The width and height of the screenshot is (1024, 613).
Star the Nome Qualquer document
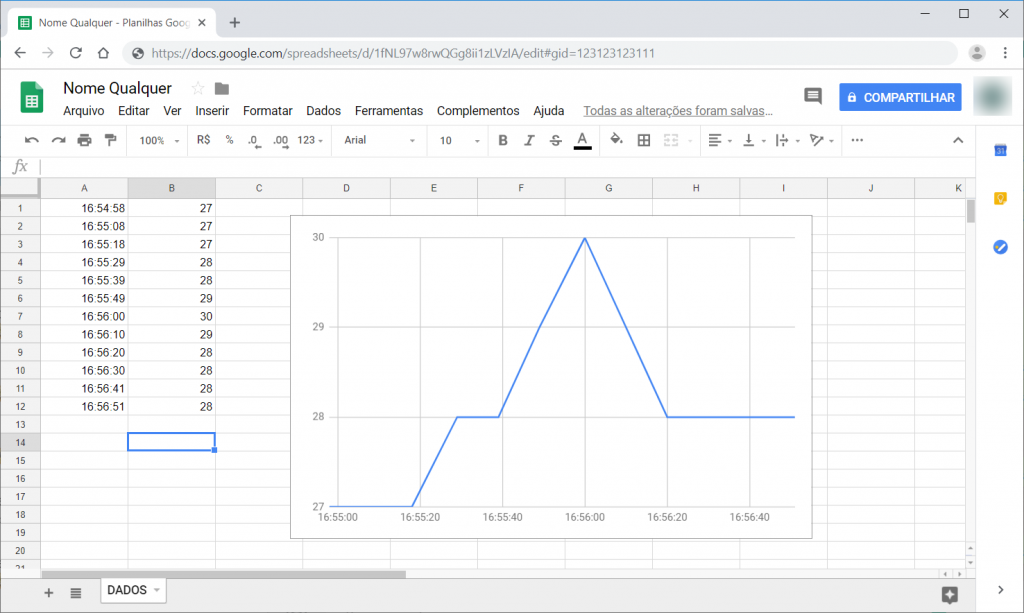pos(198,88)
